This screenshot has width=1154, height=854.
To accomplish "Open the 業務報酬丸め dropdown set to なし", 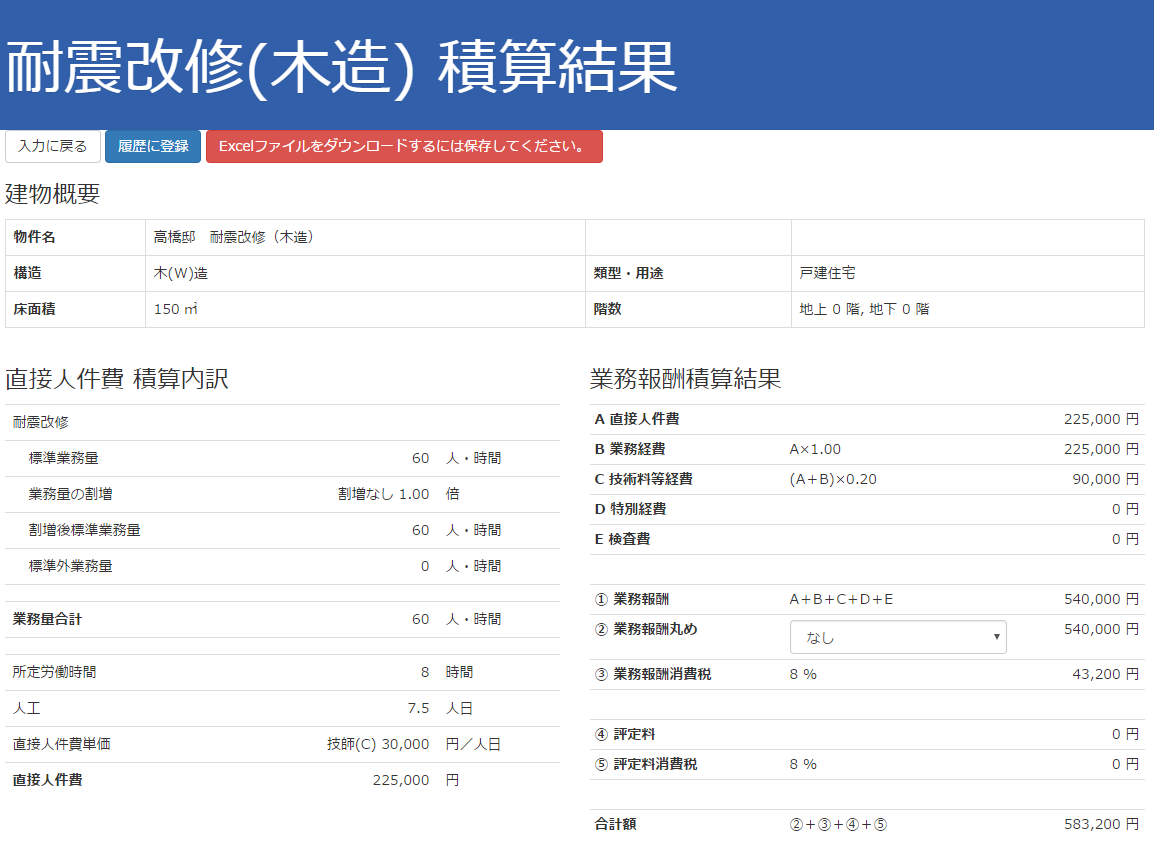I will pyautogui.click(x=898, y=638).
